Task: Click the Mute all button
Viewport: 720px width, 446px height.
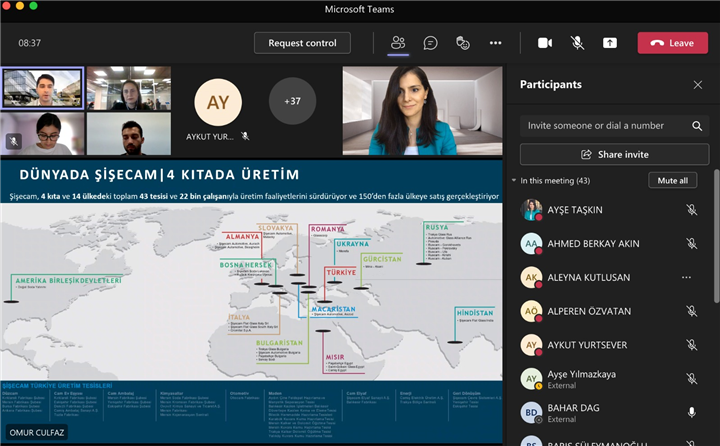Action: (673, 181)
